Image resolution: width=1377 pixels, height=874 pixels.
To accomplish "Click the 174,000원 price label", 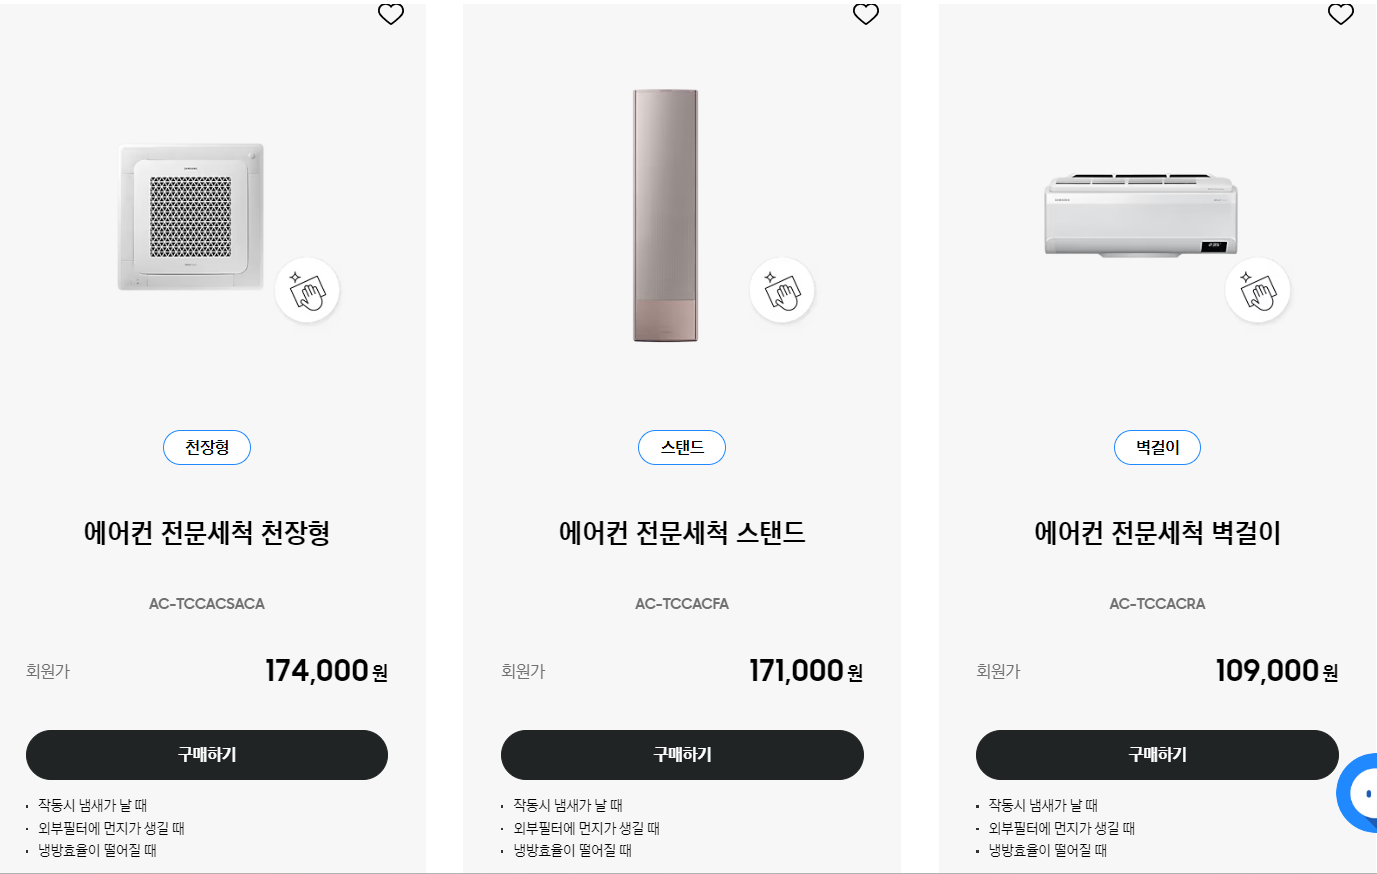I will pyautogui.click(x=325, y=670).
